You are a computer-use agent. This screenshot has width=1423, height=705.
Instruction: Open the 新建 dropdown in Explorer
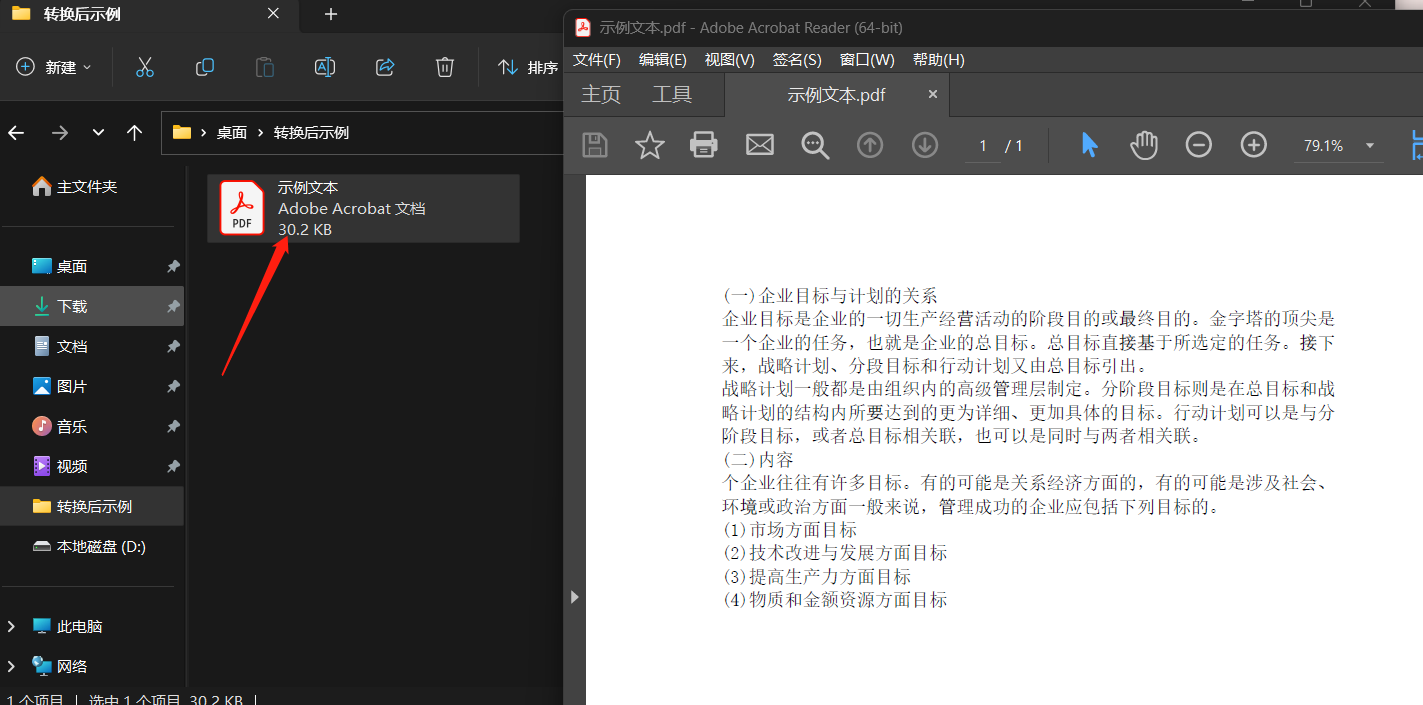pos(55,66)
